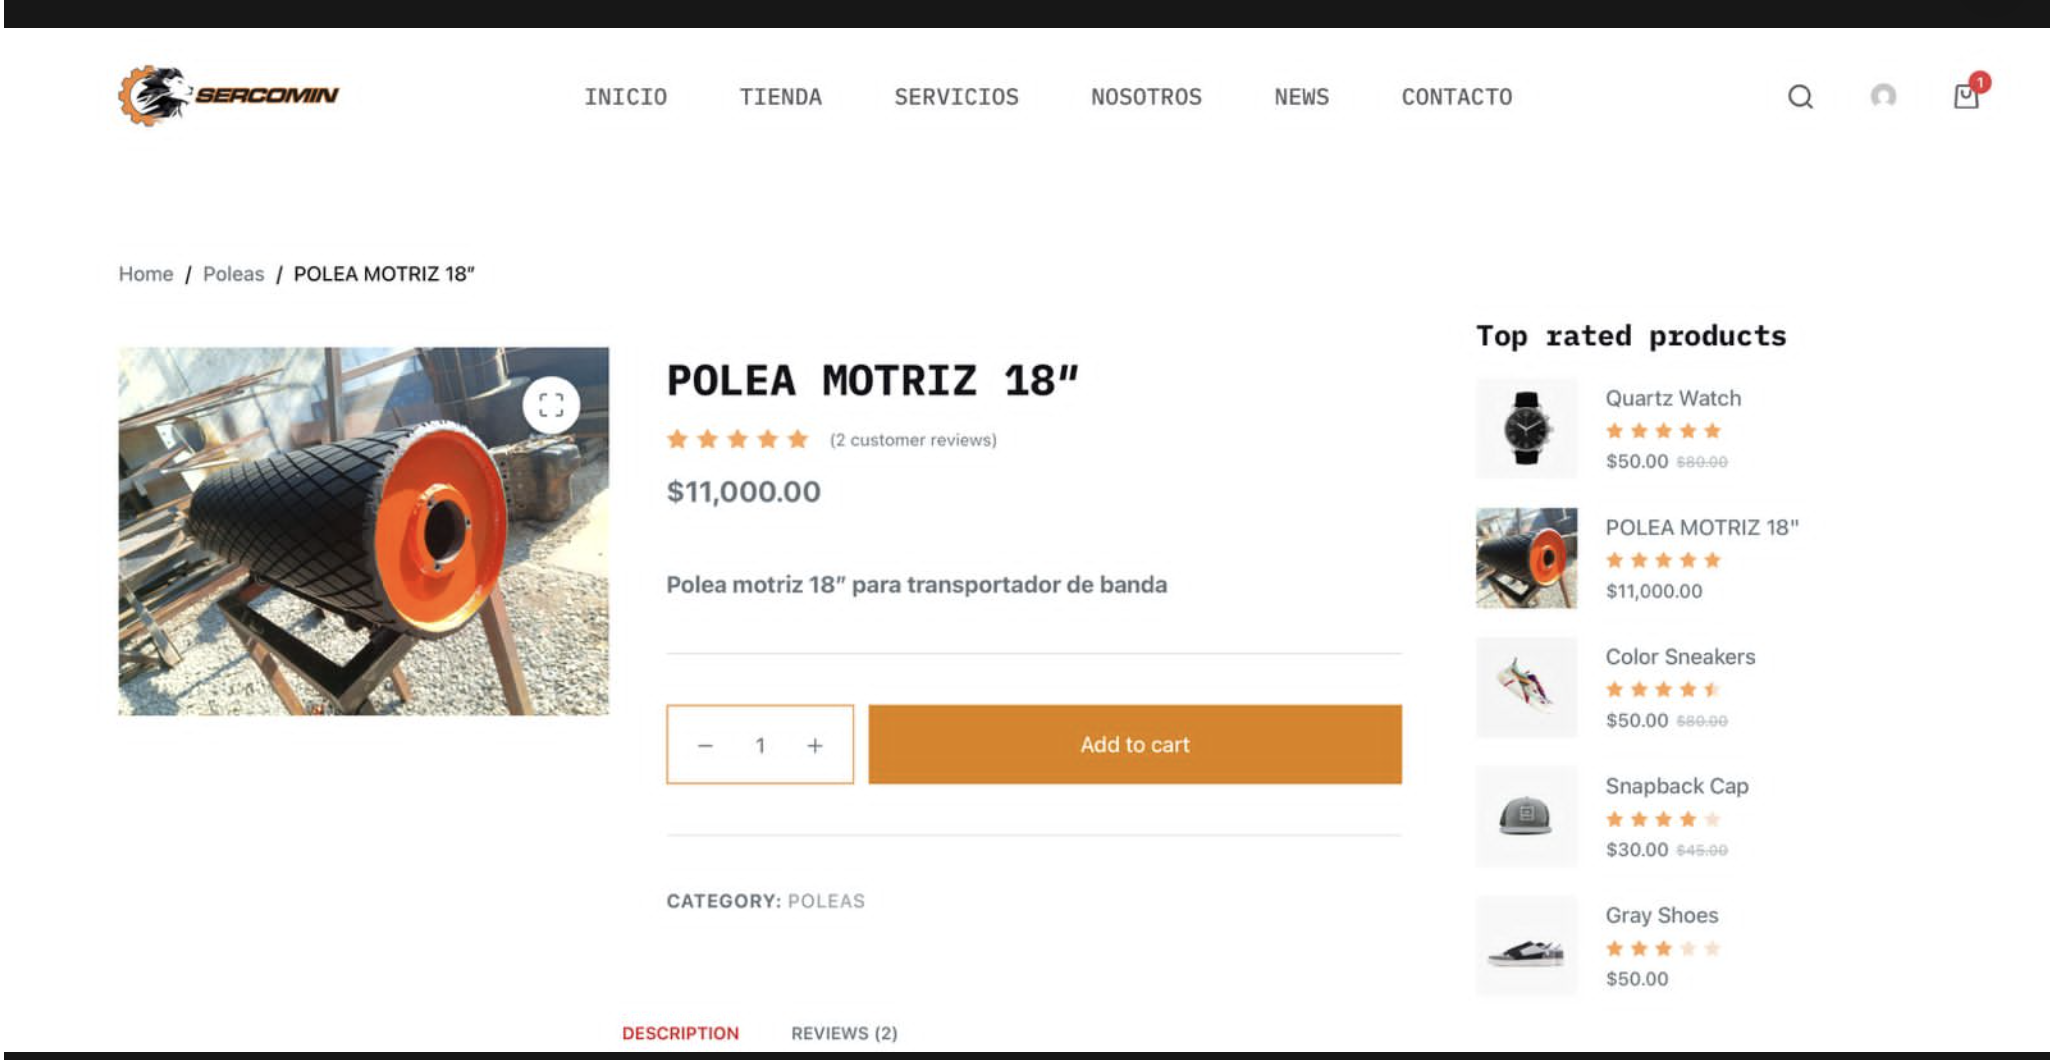Open the user account avatar icon
Image resolution: width=2050 pixels, height=1060 pixels.
(x=1883, y=96)
